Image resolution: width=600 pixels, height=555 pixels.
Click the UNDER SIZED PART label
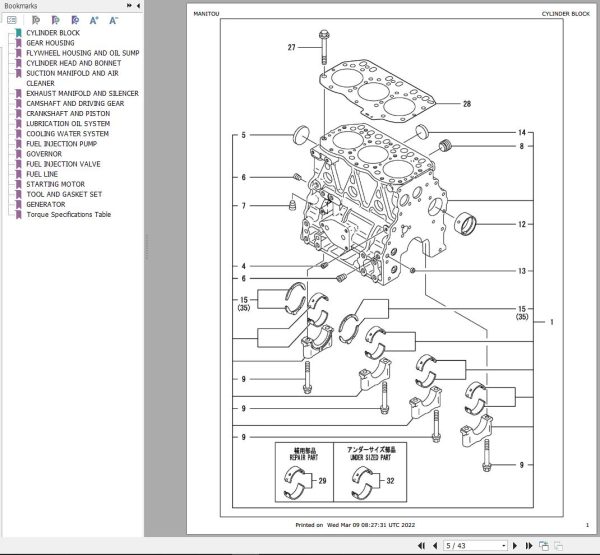(370, 457)
